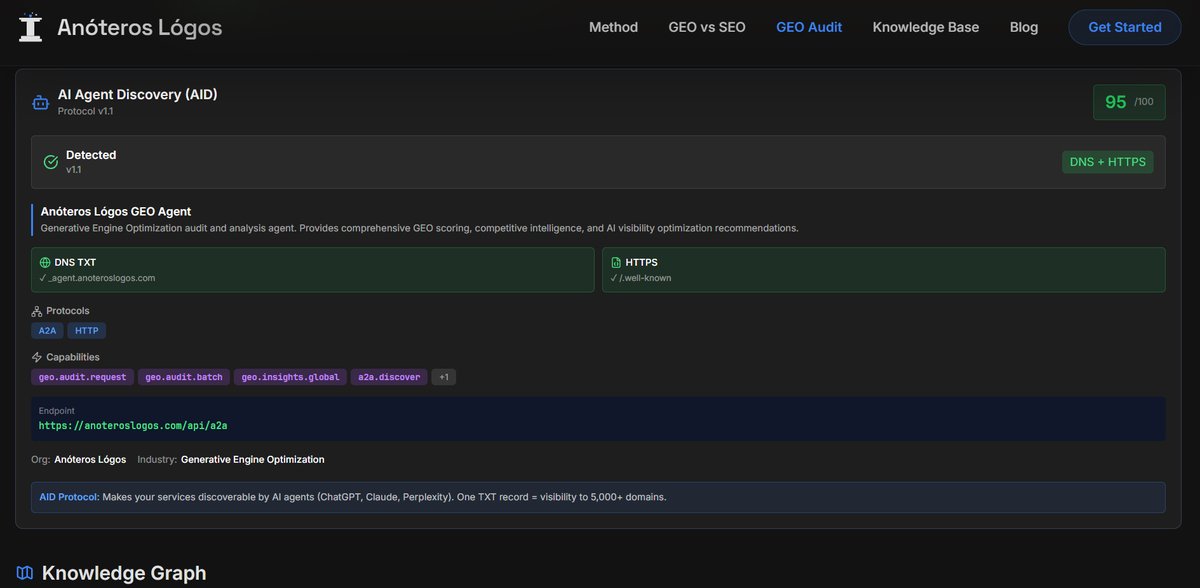This screenshot has width=1200, height=588.
Task: Click the AI Agent Discovery (AID) heading
Action: pos(138,94)
